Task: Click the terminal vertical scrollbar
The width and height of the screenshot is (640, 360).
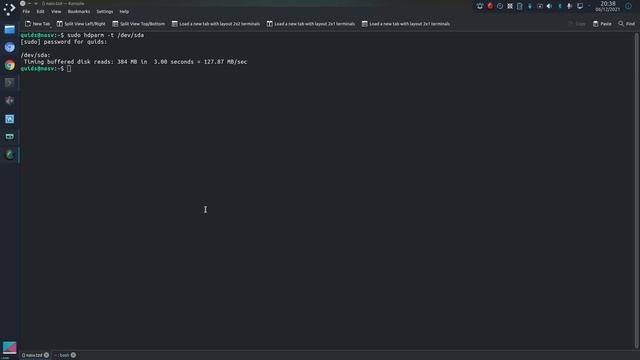Action: pos(636,190)
